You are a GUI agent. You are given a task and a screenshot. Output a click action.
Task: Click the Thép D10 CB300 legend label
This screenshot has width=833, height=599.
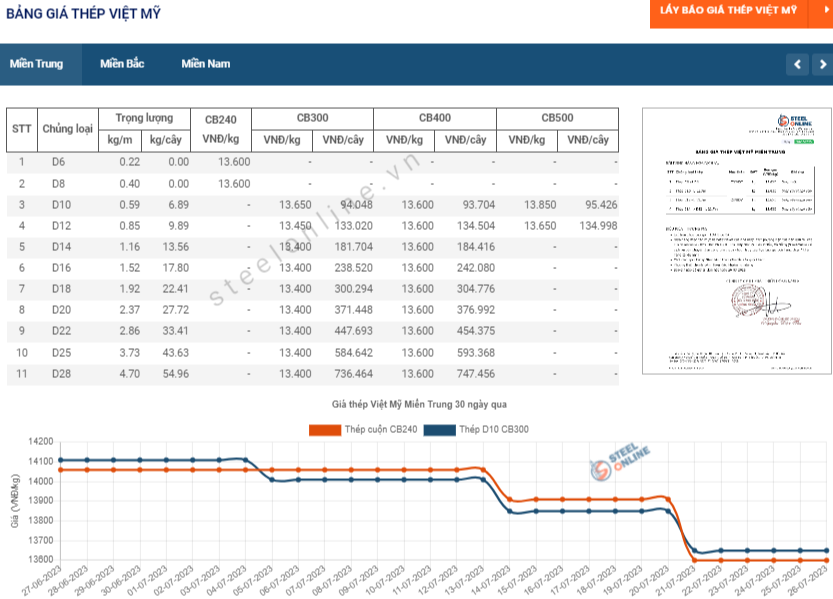click(x=494, y=430)
